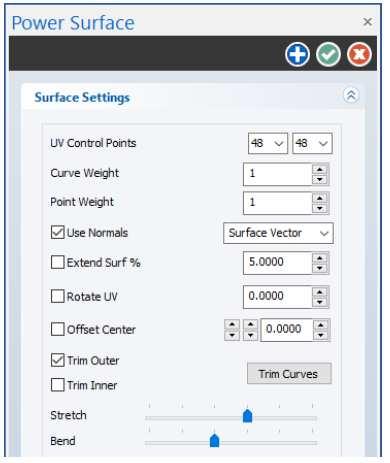Screen dimensions: 390x463
Task: Uncheck the Trim Outer option
Action: [58, 360]
